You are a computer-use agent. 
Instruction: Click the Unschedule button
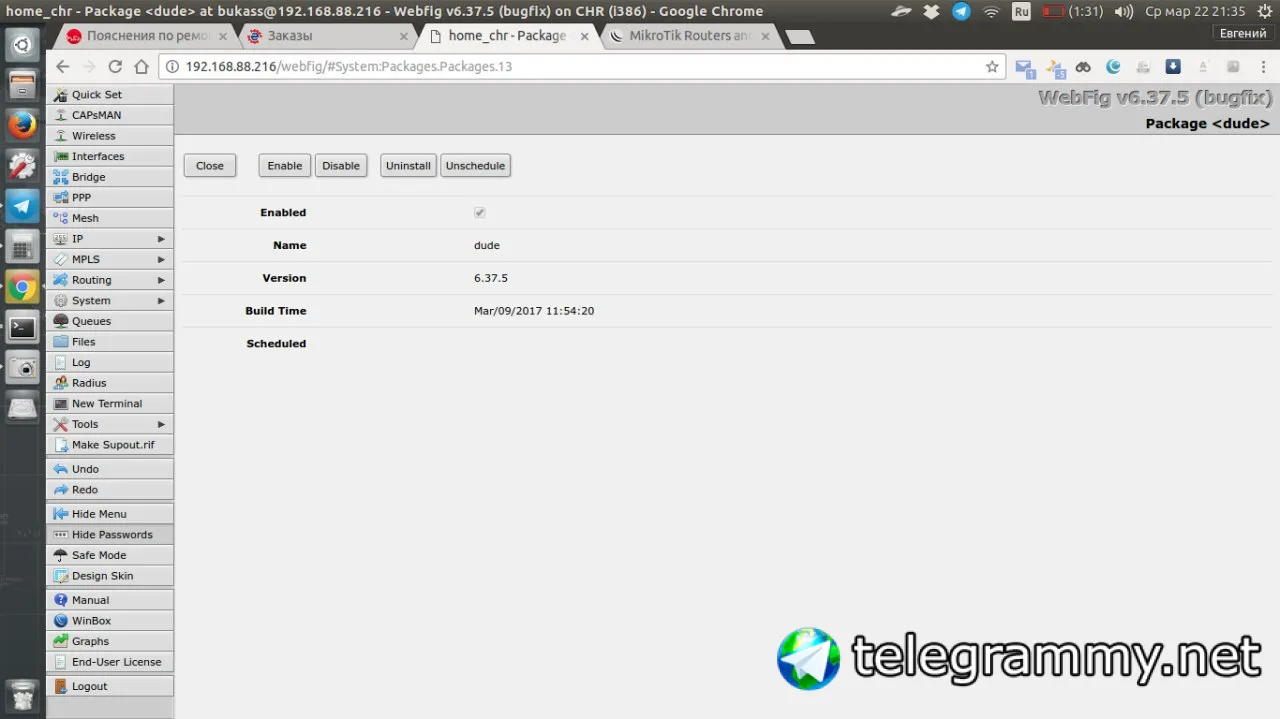point(475,166)
